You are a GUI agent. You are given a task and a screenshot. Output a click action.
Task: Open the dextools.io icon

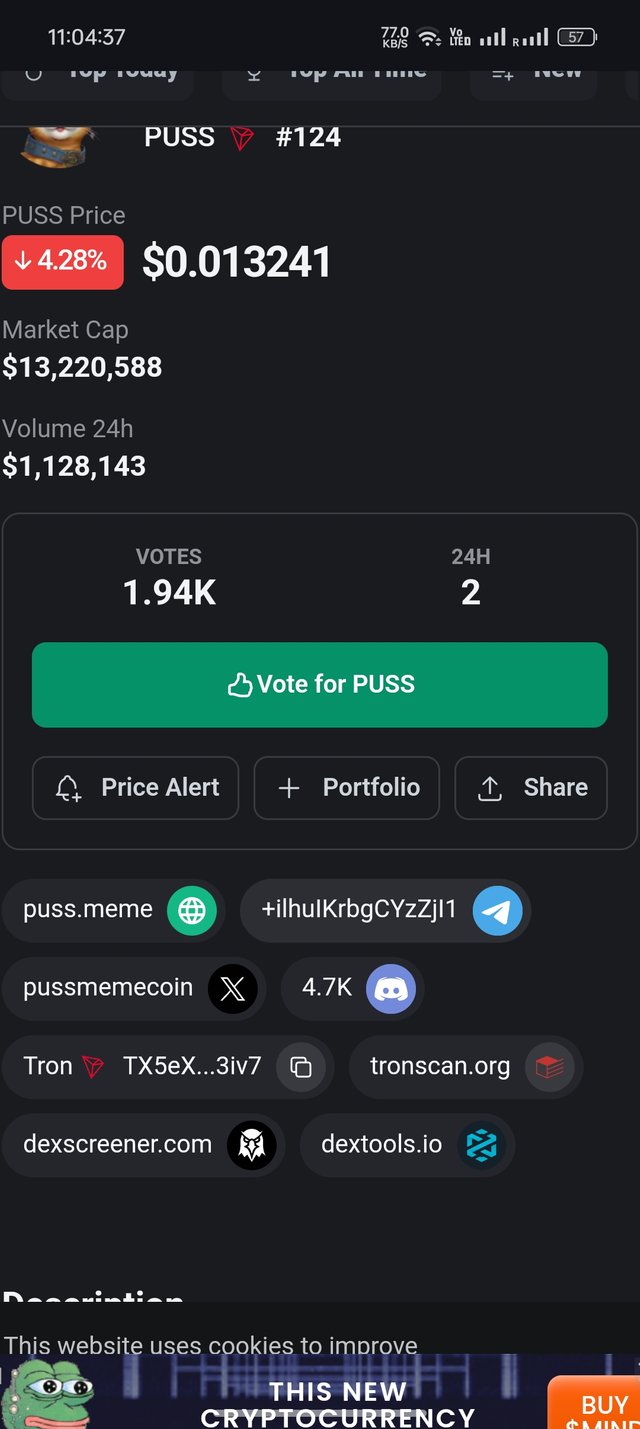pos(482,1145)
